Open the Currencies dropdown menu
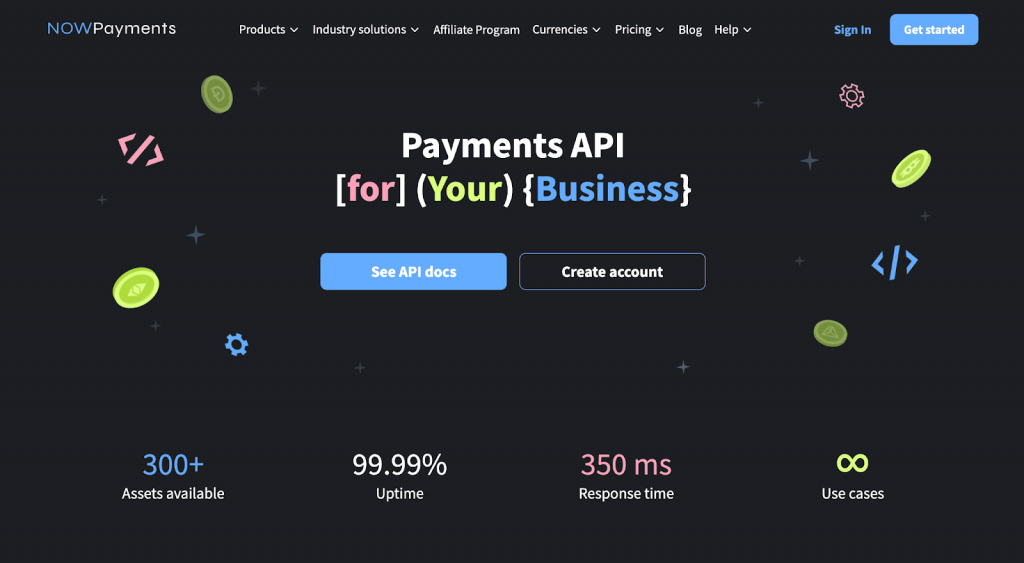 [566, 30]
